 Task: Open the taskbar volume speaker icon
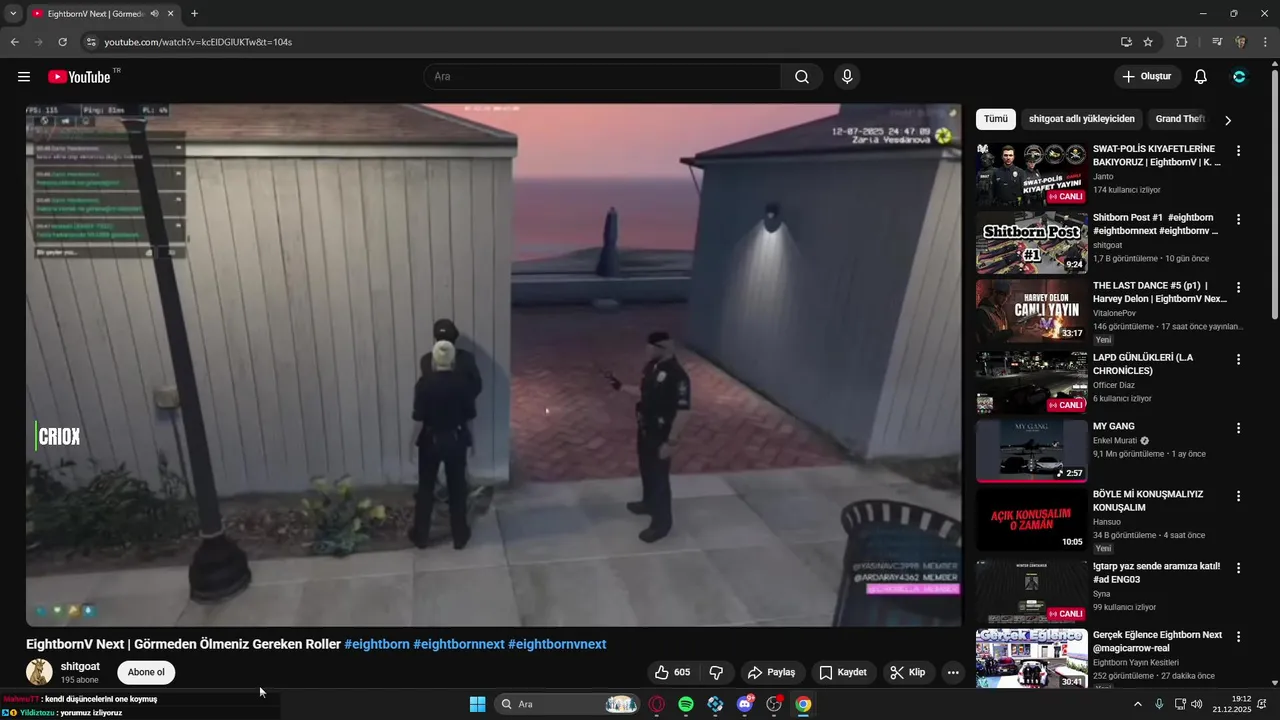1197,704
